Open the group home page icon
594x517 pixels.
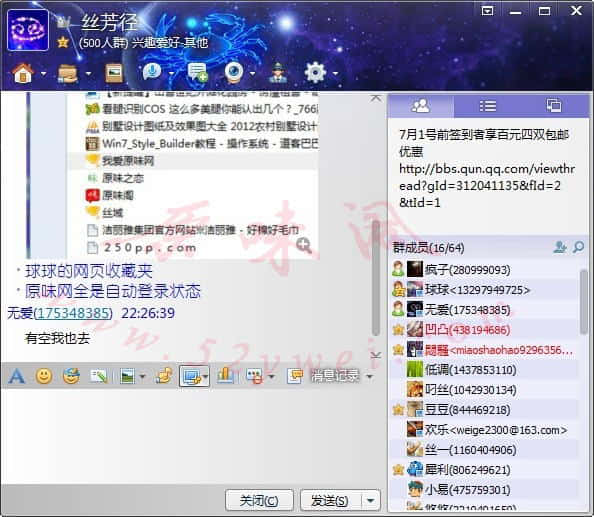tap(23, 73)
